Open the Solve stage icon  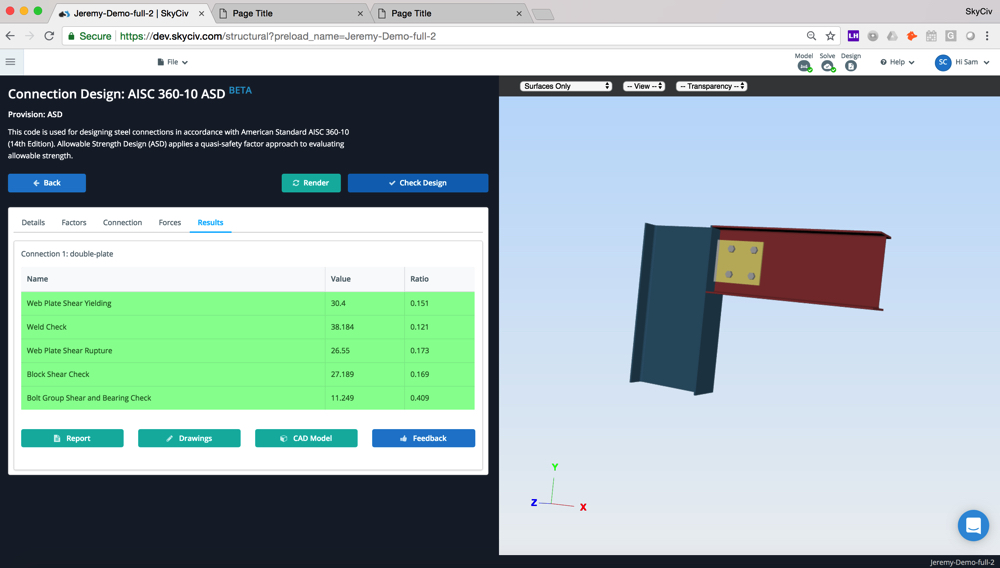tap(827, 62)
